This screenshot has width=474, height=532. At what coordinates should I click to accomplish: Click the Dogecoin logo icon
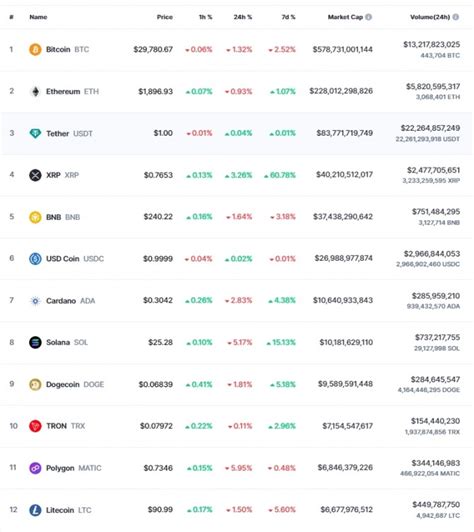pyautogui.click(x=35, y=384)
